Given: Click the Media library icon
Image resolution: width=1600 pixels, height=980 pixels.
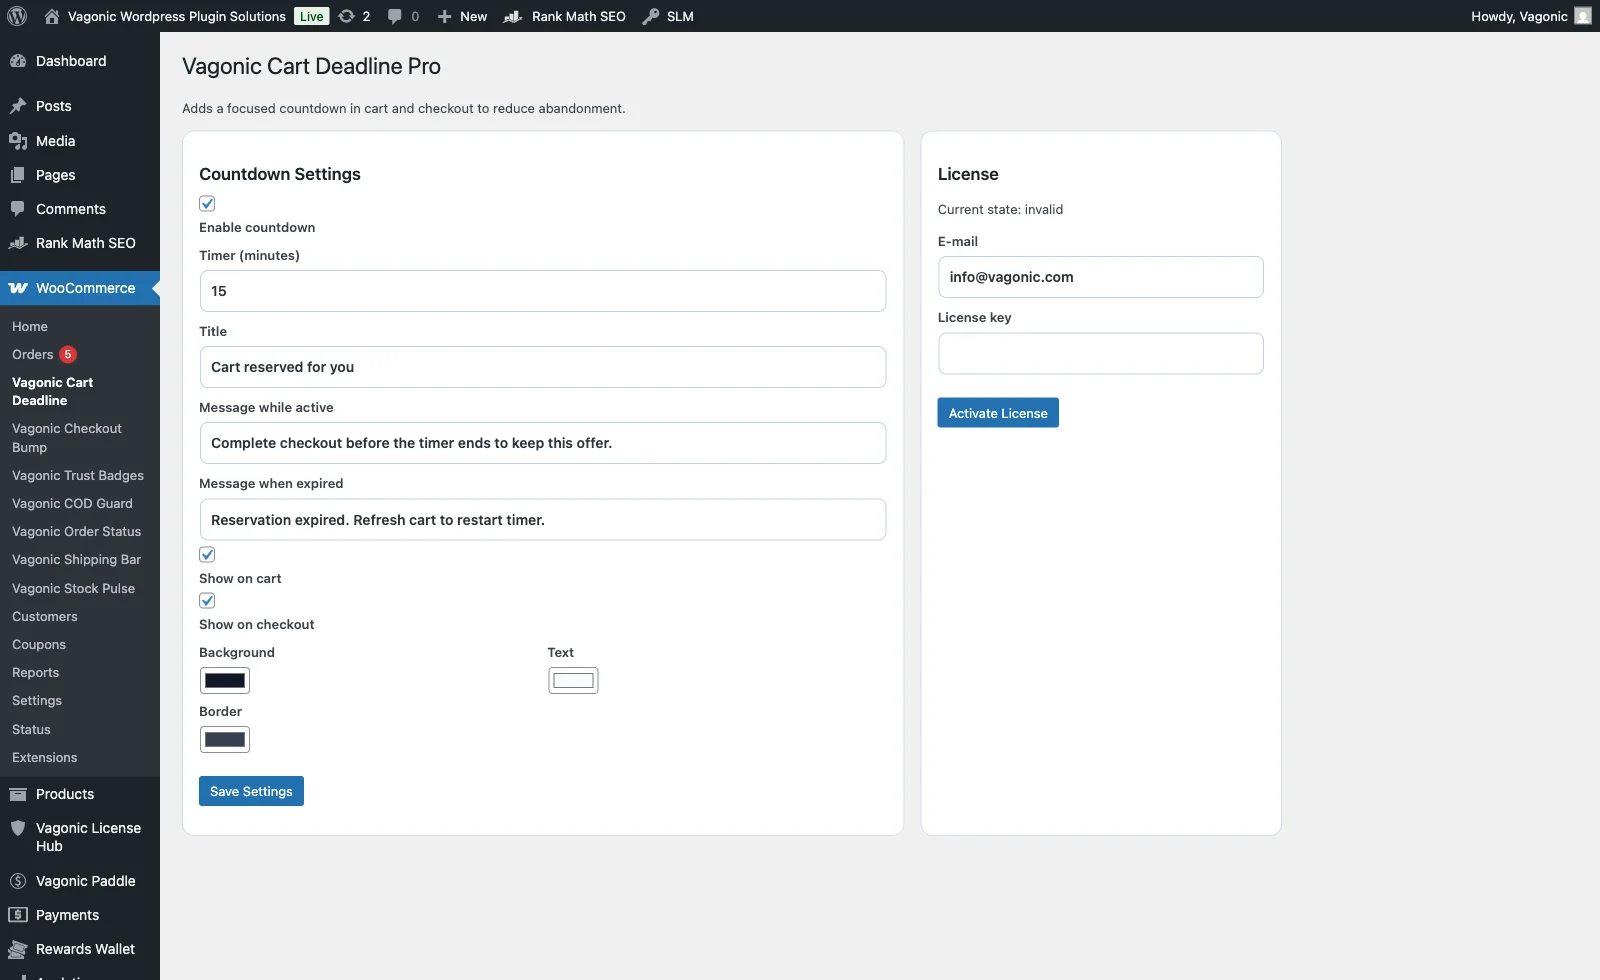Looking at the screenshot, I should tap(18, 141).
